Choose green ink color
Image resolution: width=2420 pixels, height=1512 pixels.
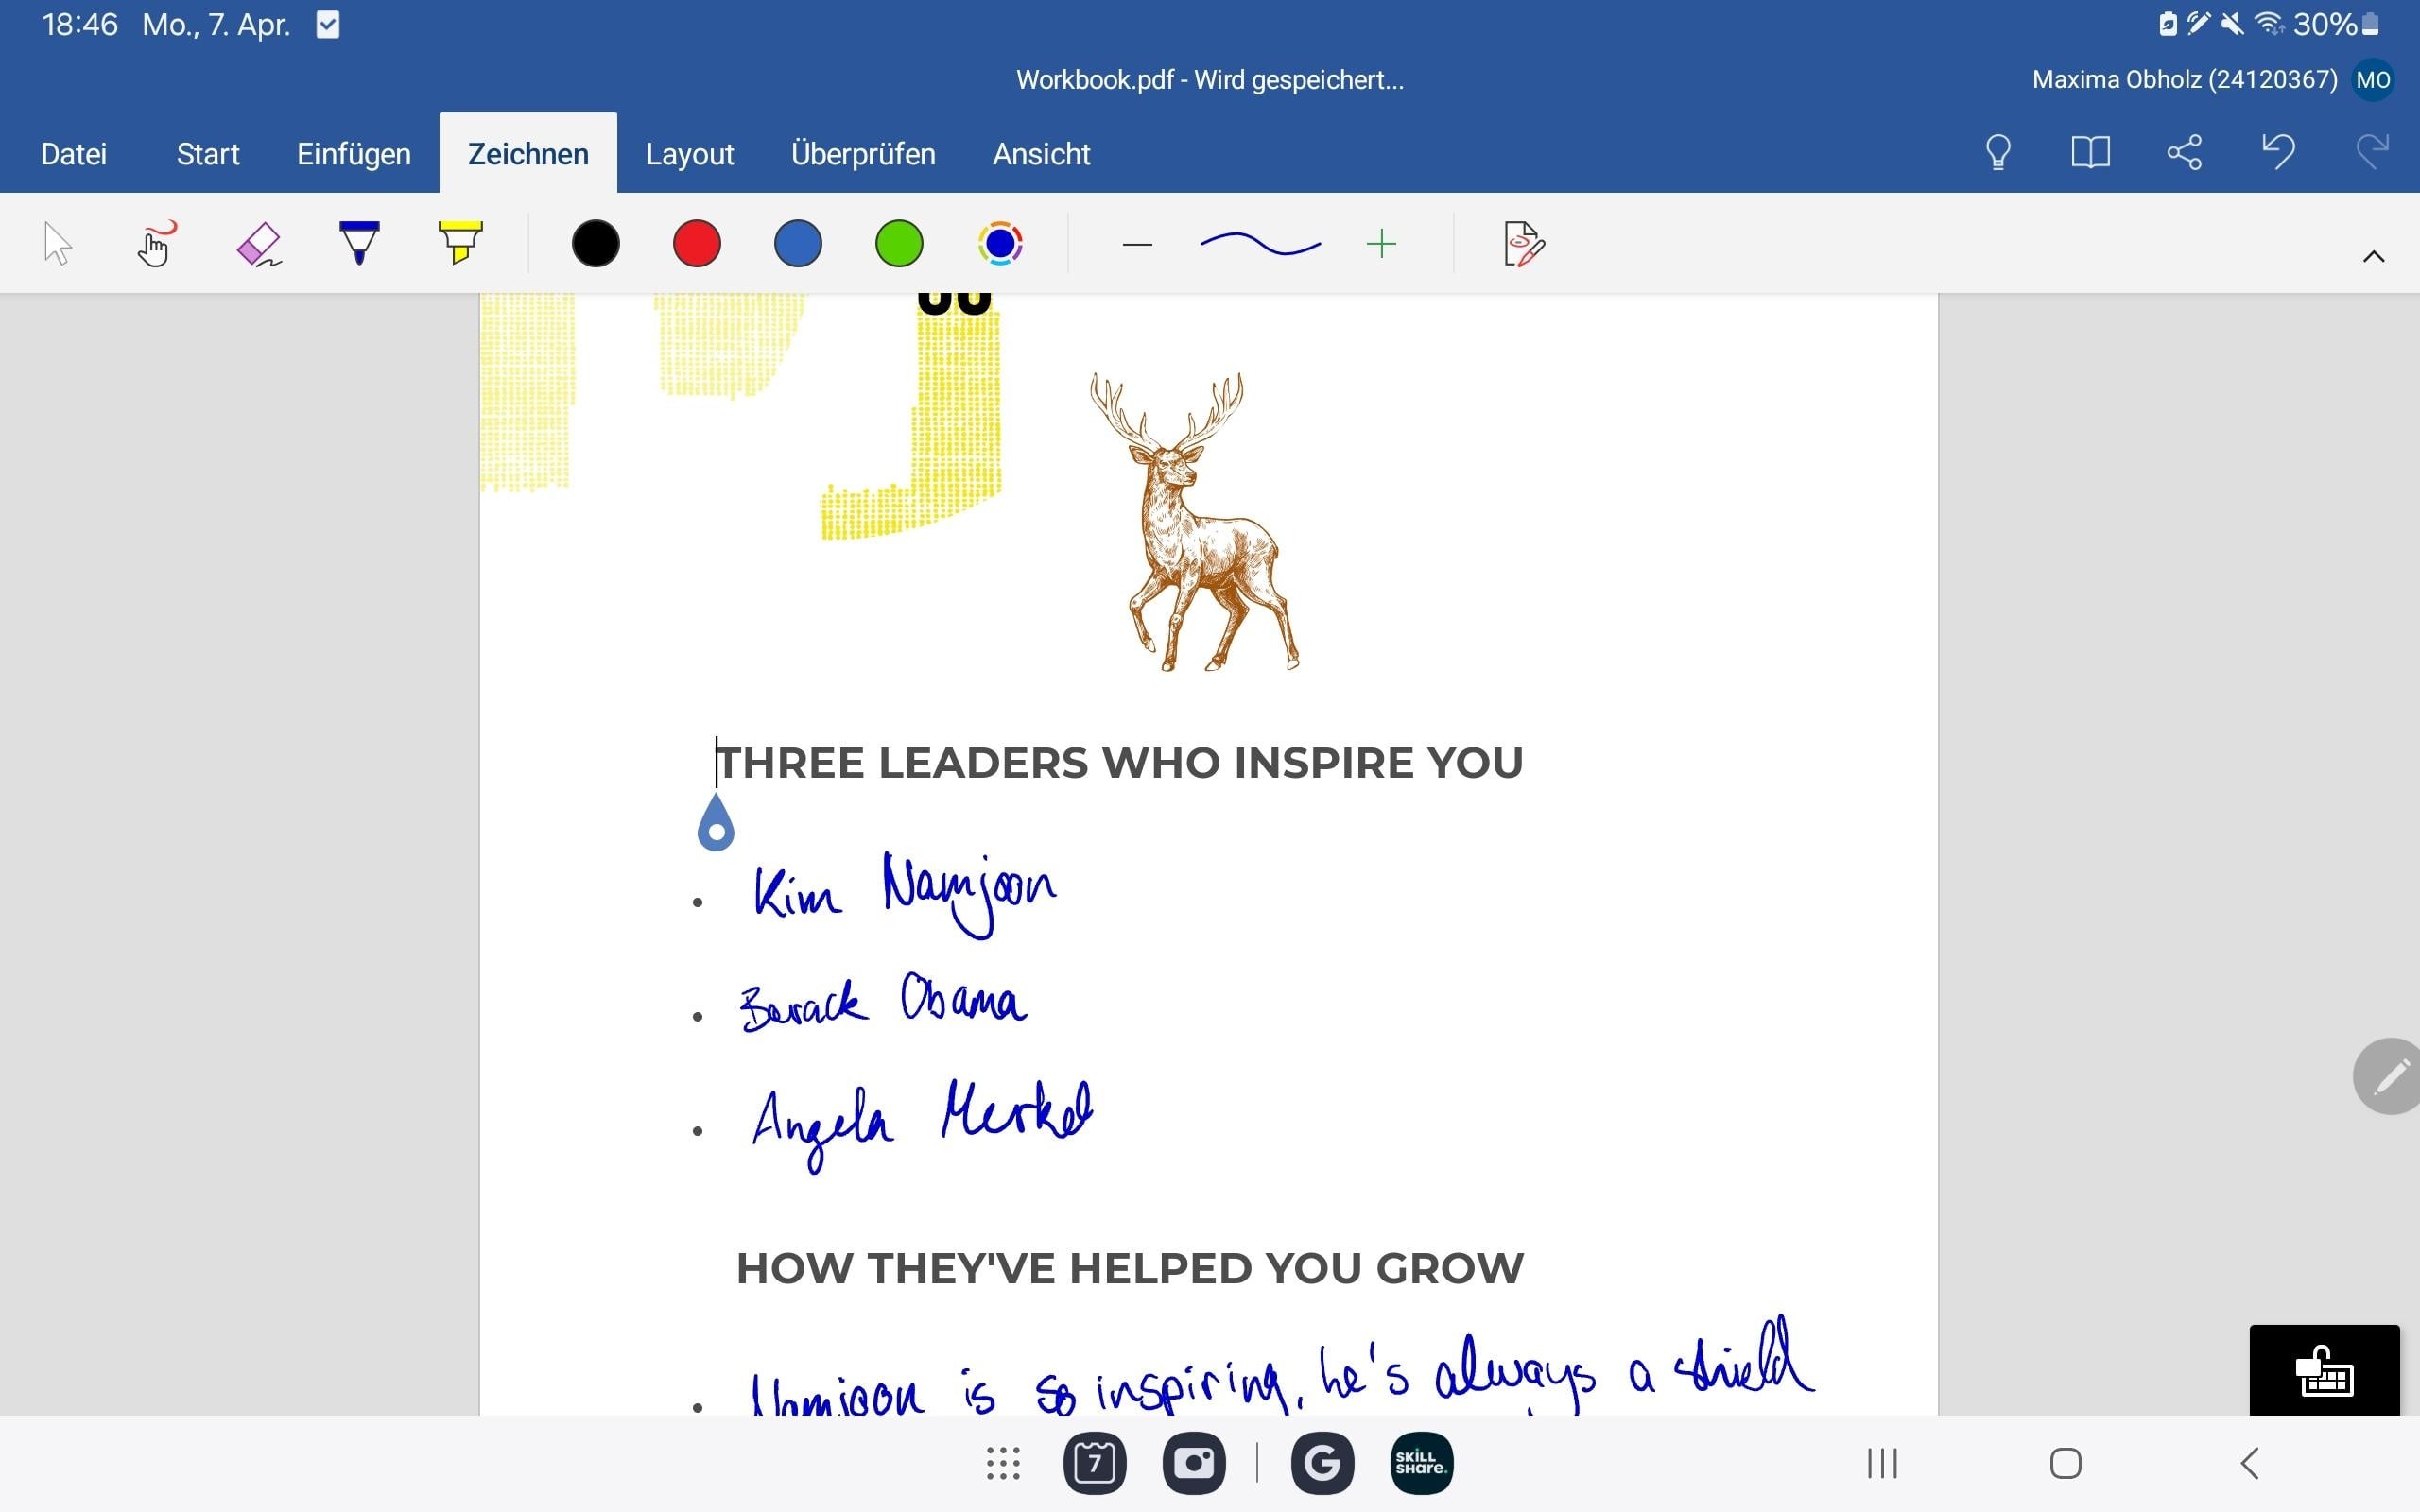point(899,244)
